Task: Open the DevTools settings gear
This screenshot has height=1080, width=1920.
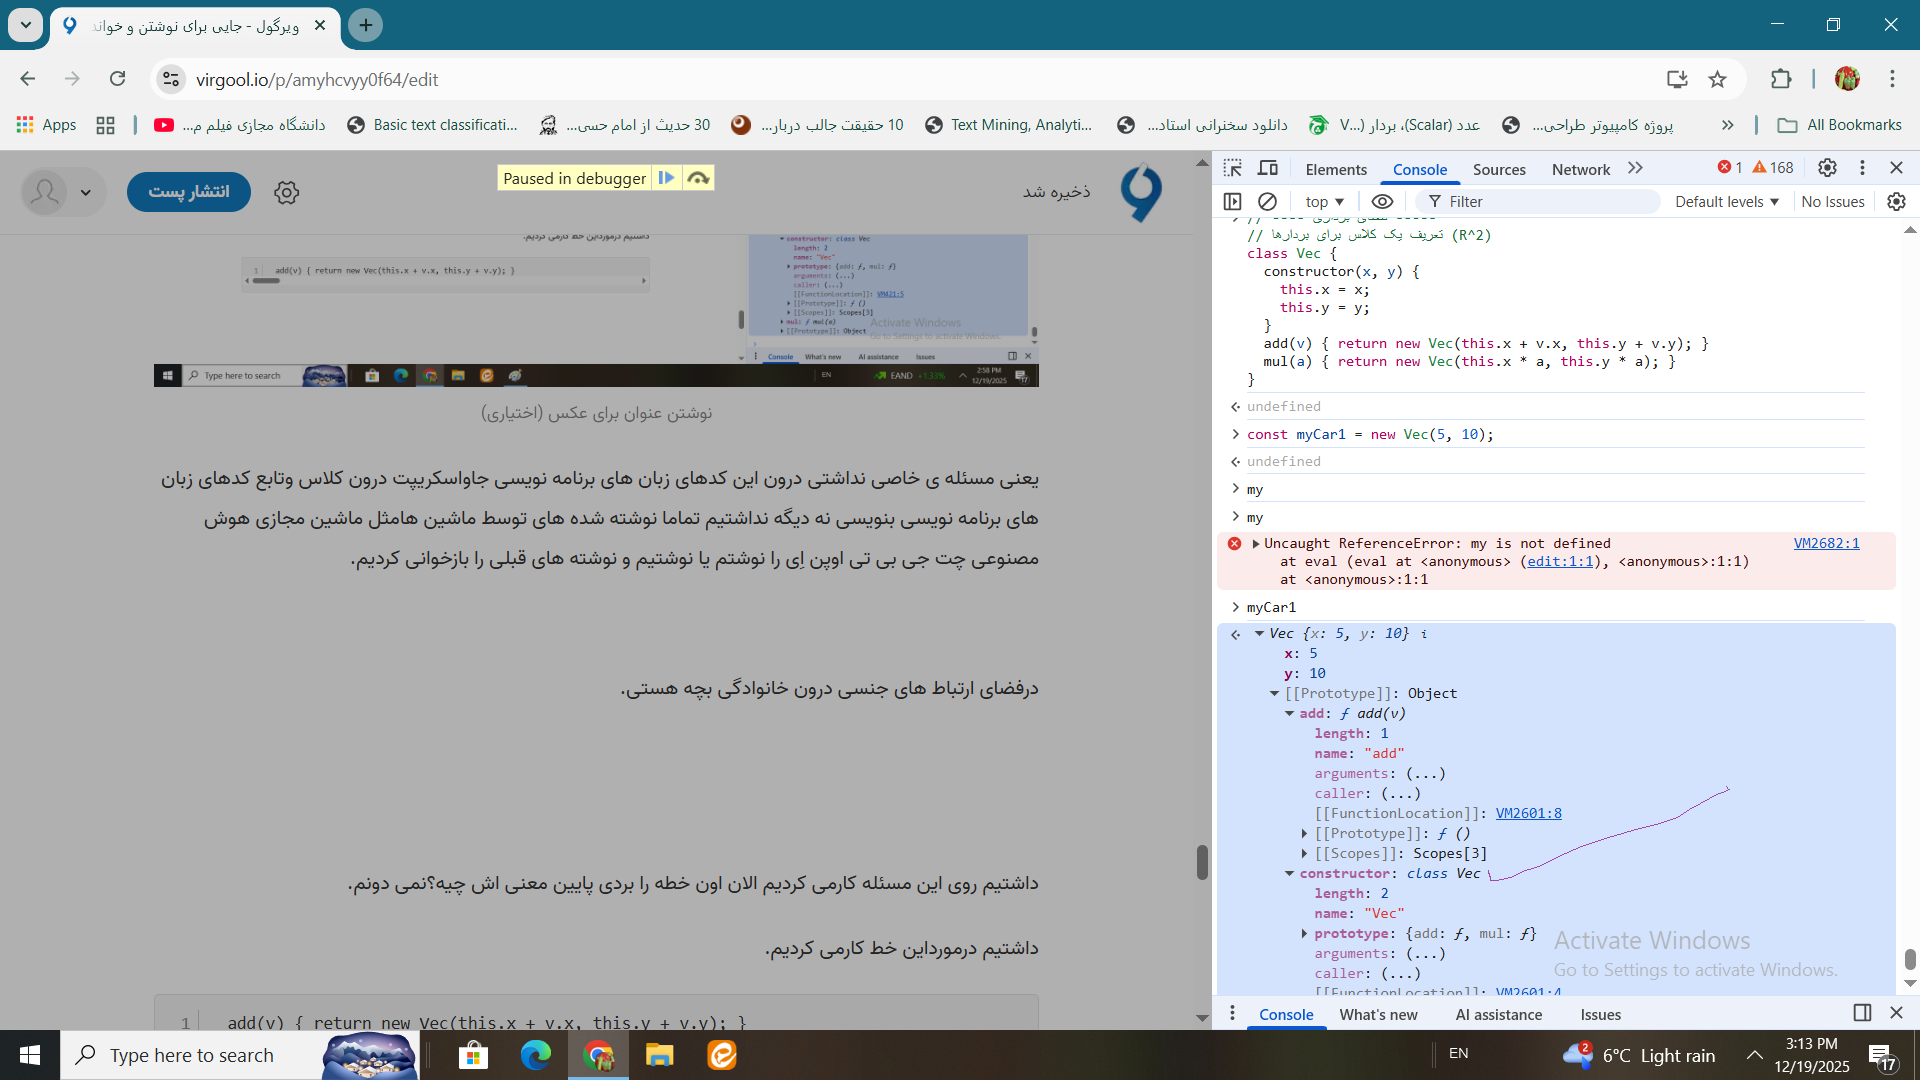Action: pos(1827,168)
